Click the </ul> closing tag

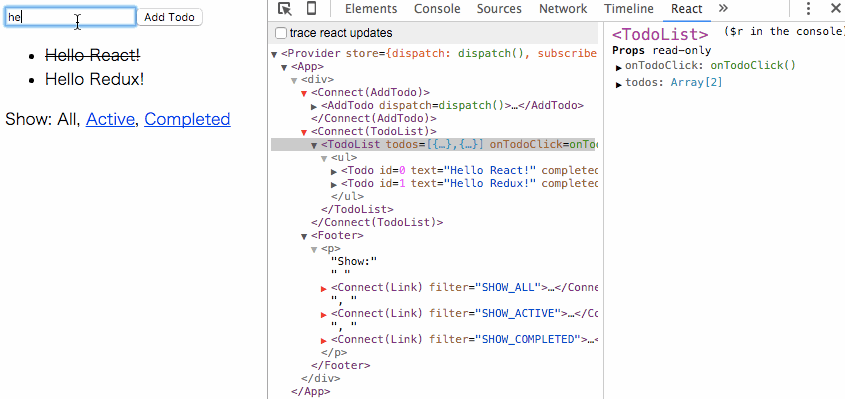(x=348, y=197)
